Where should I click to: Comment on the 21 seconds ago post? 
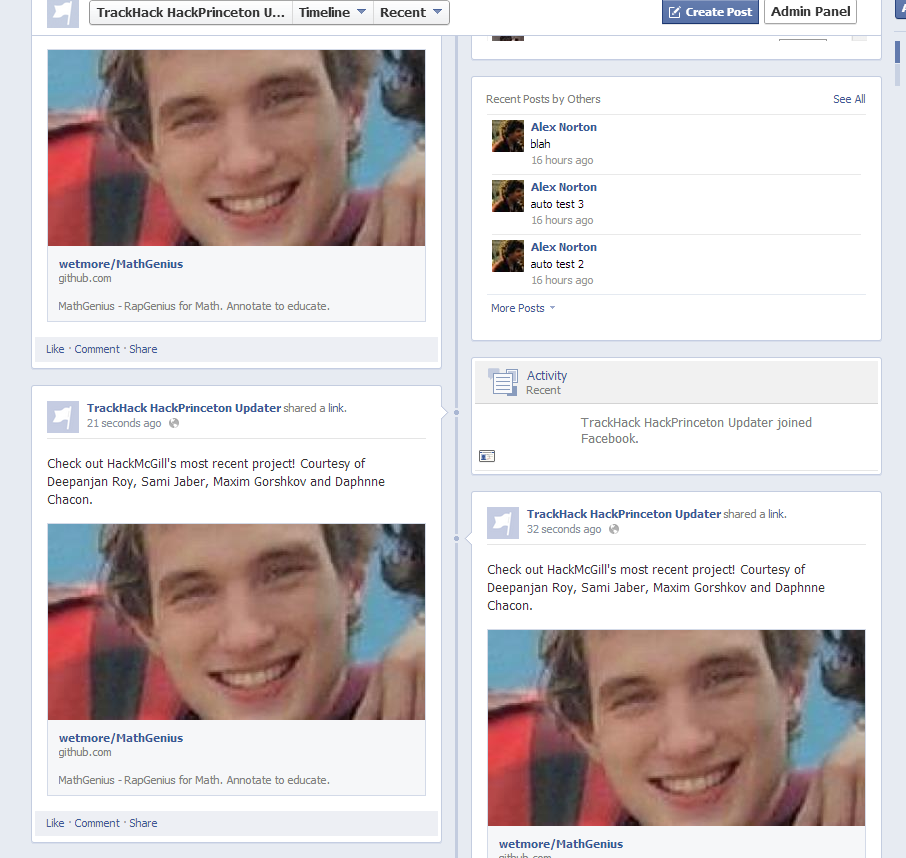point(96,823)
